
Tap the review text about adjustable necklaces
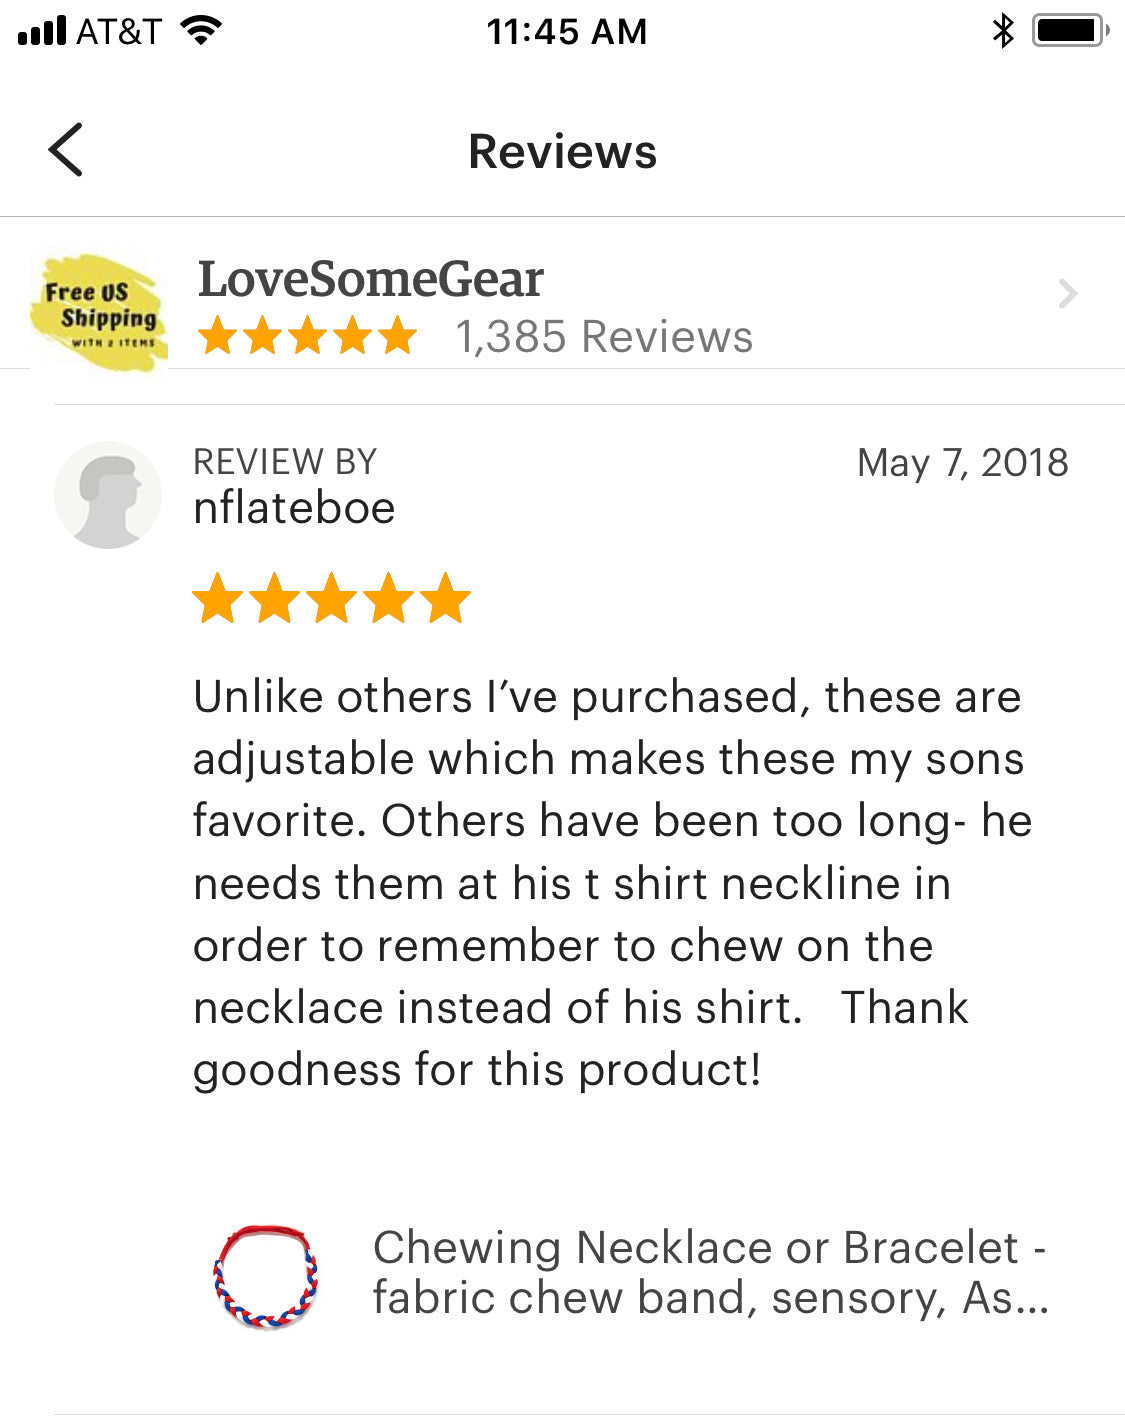[612, 883]
